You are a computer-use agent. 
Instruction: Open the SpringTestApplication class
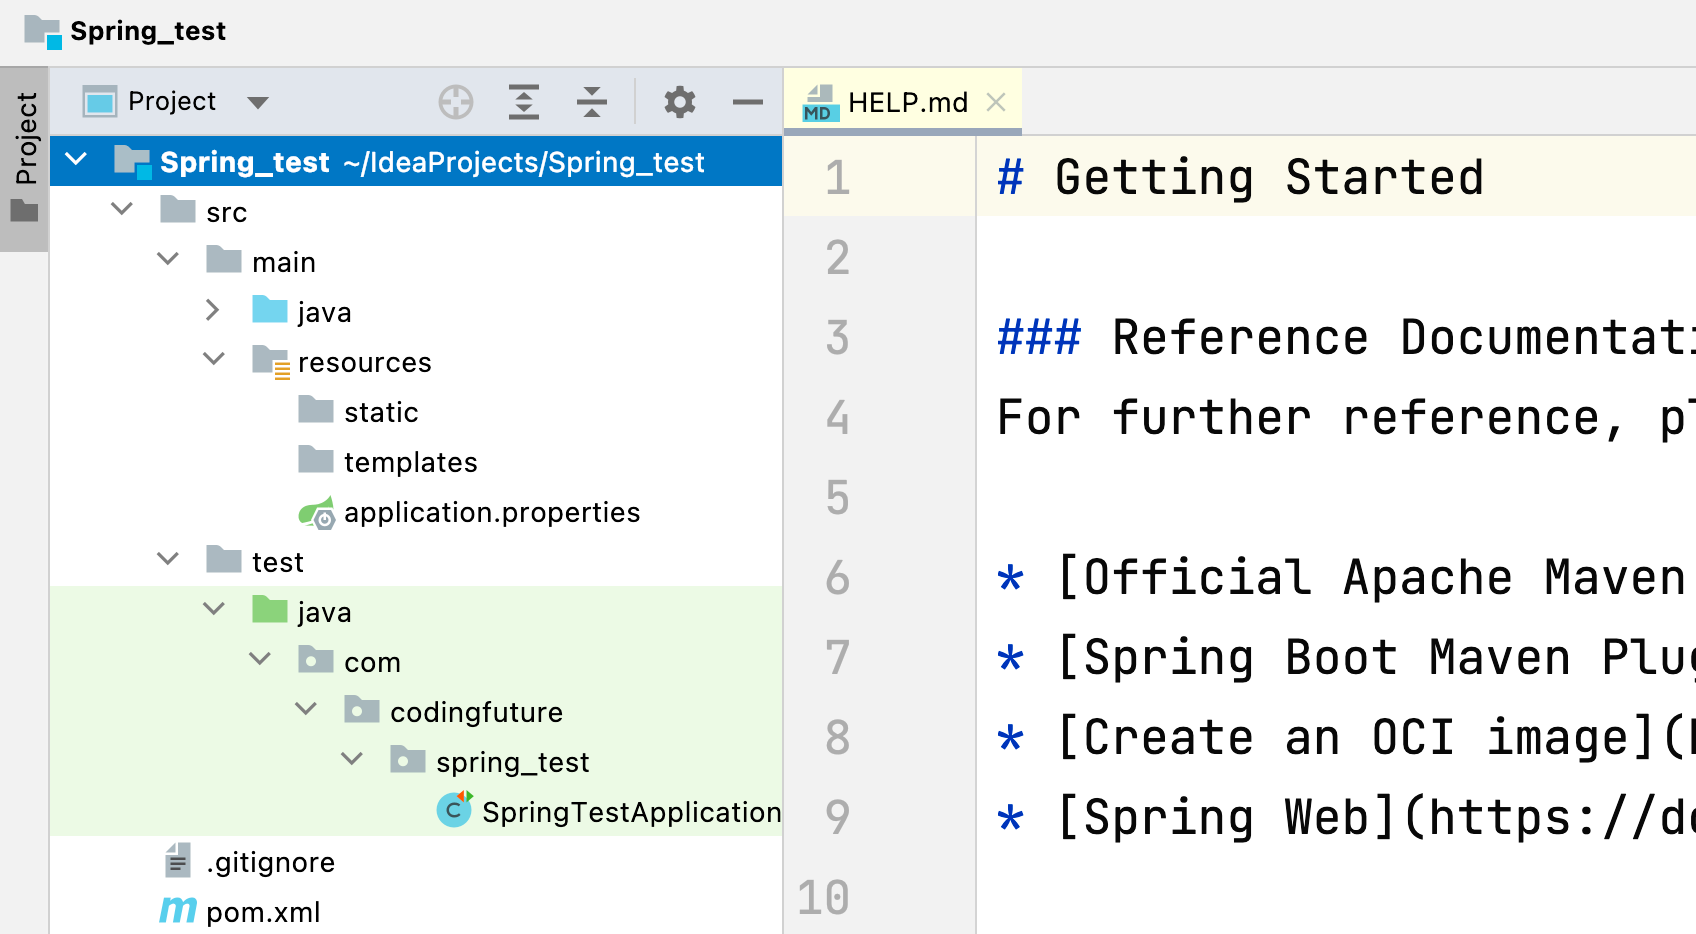(x=630, y=812)
